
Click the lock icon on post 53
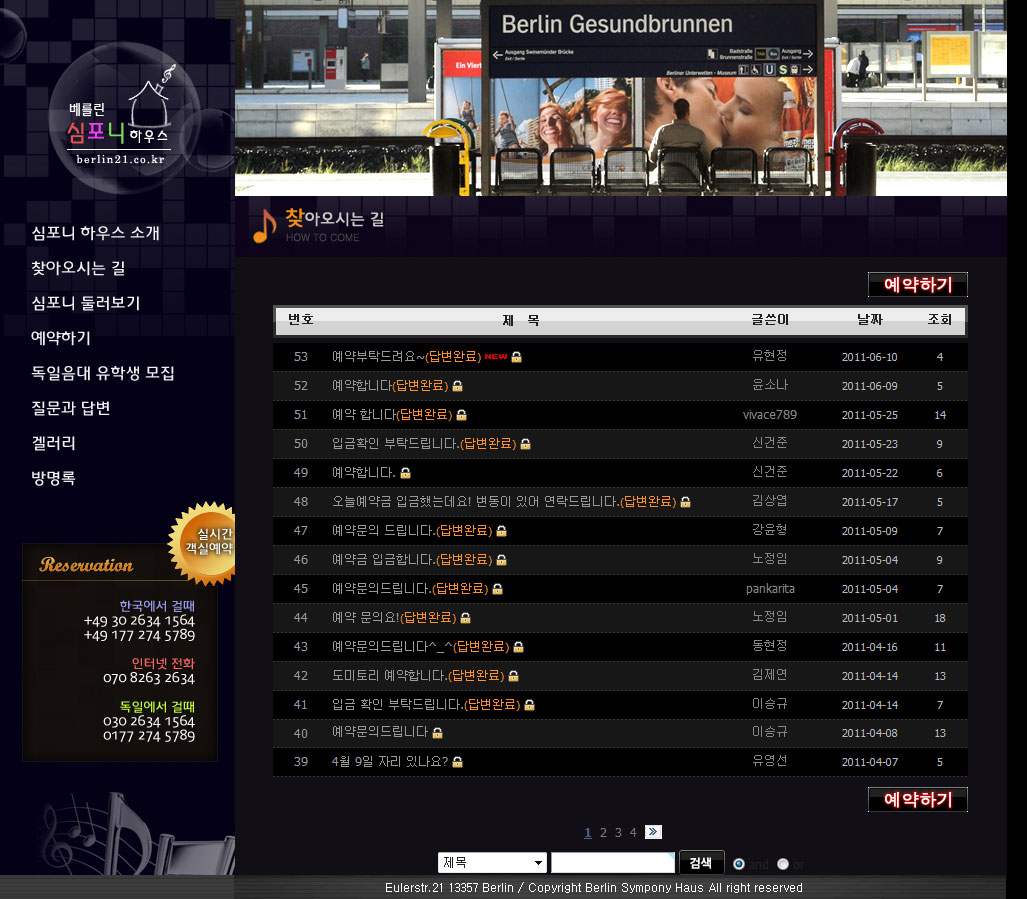(x=517, y=357)
